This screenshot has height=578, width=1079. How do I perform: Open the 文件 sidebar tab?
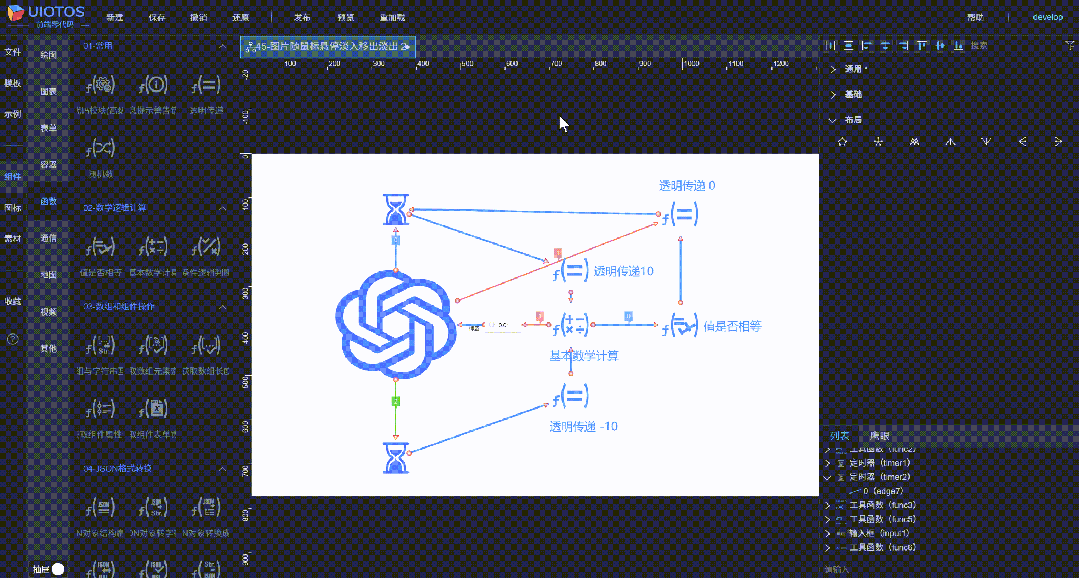[12, 52]
